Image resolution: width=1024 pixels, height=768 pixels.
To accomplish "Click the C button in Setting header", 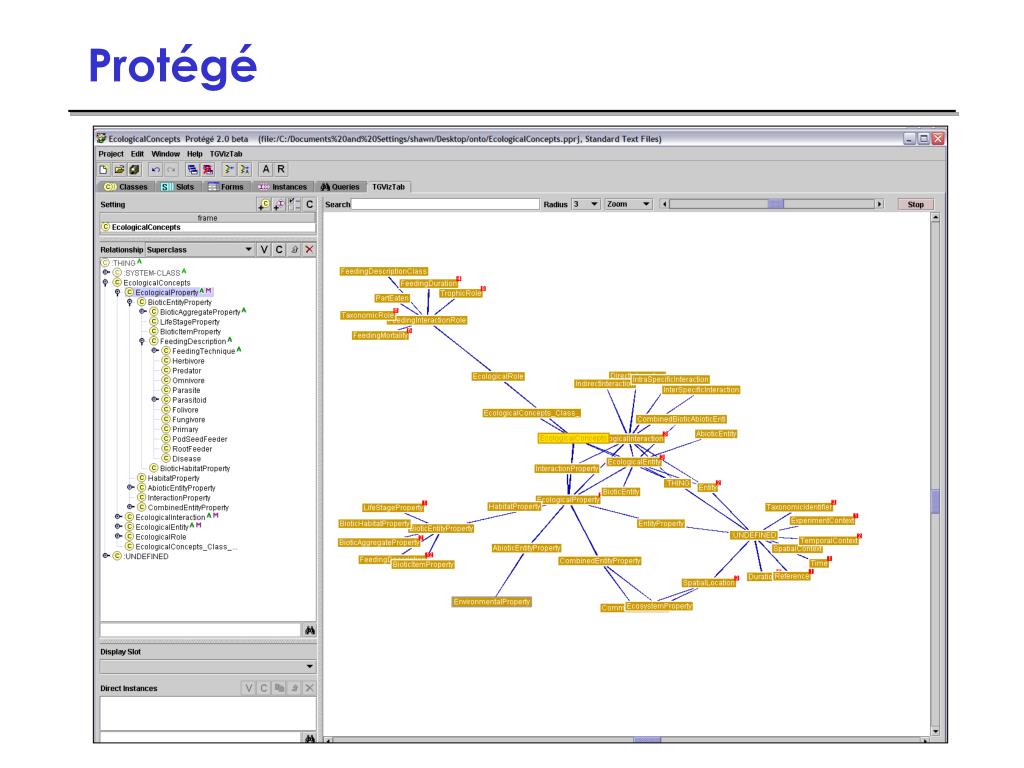I will tap(310, 204).
